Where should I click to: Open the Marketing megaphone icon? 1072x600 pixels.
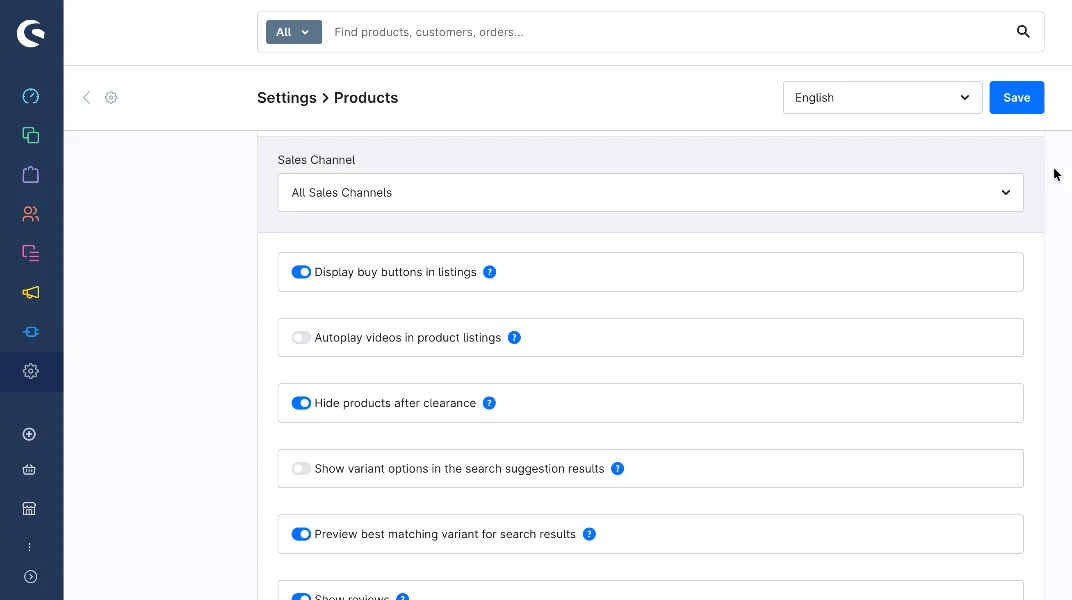[31, 292]
